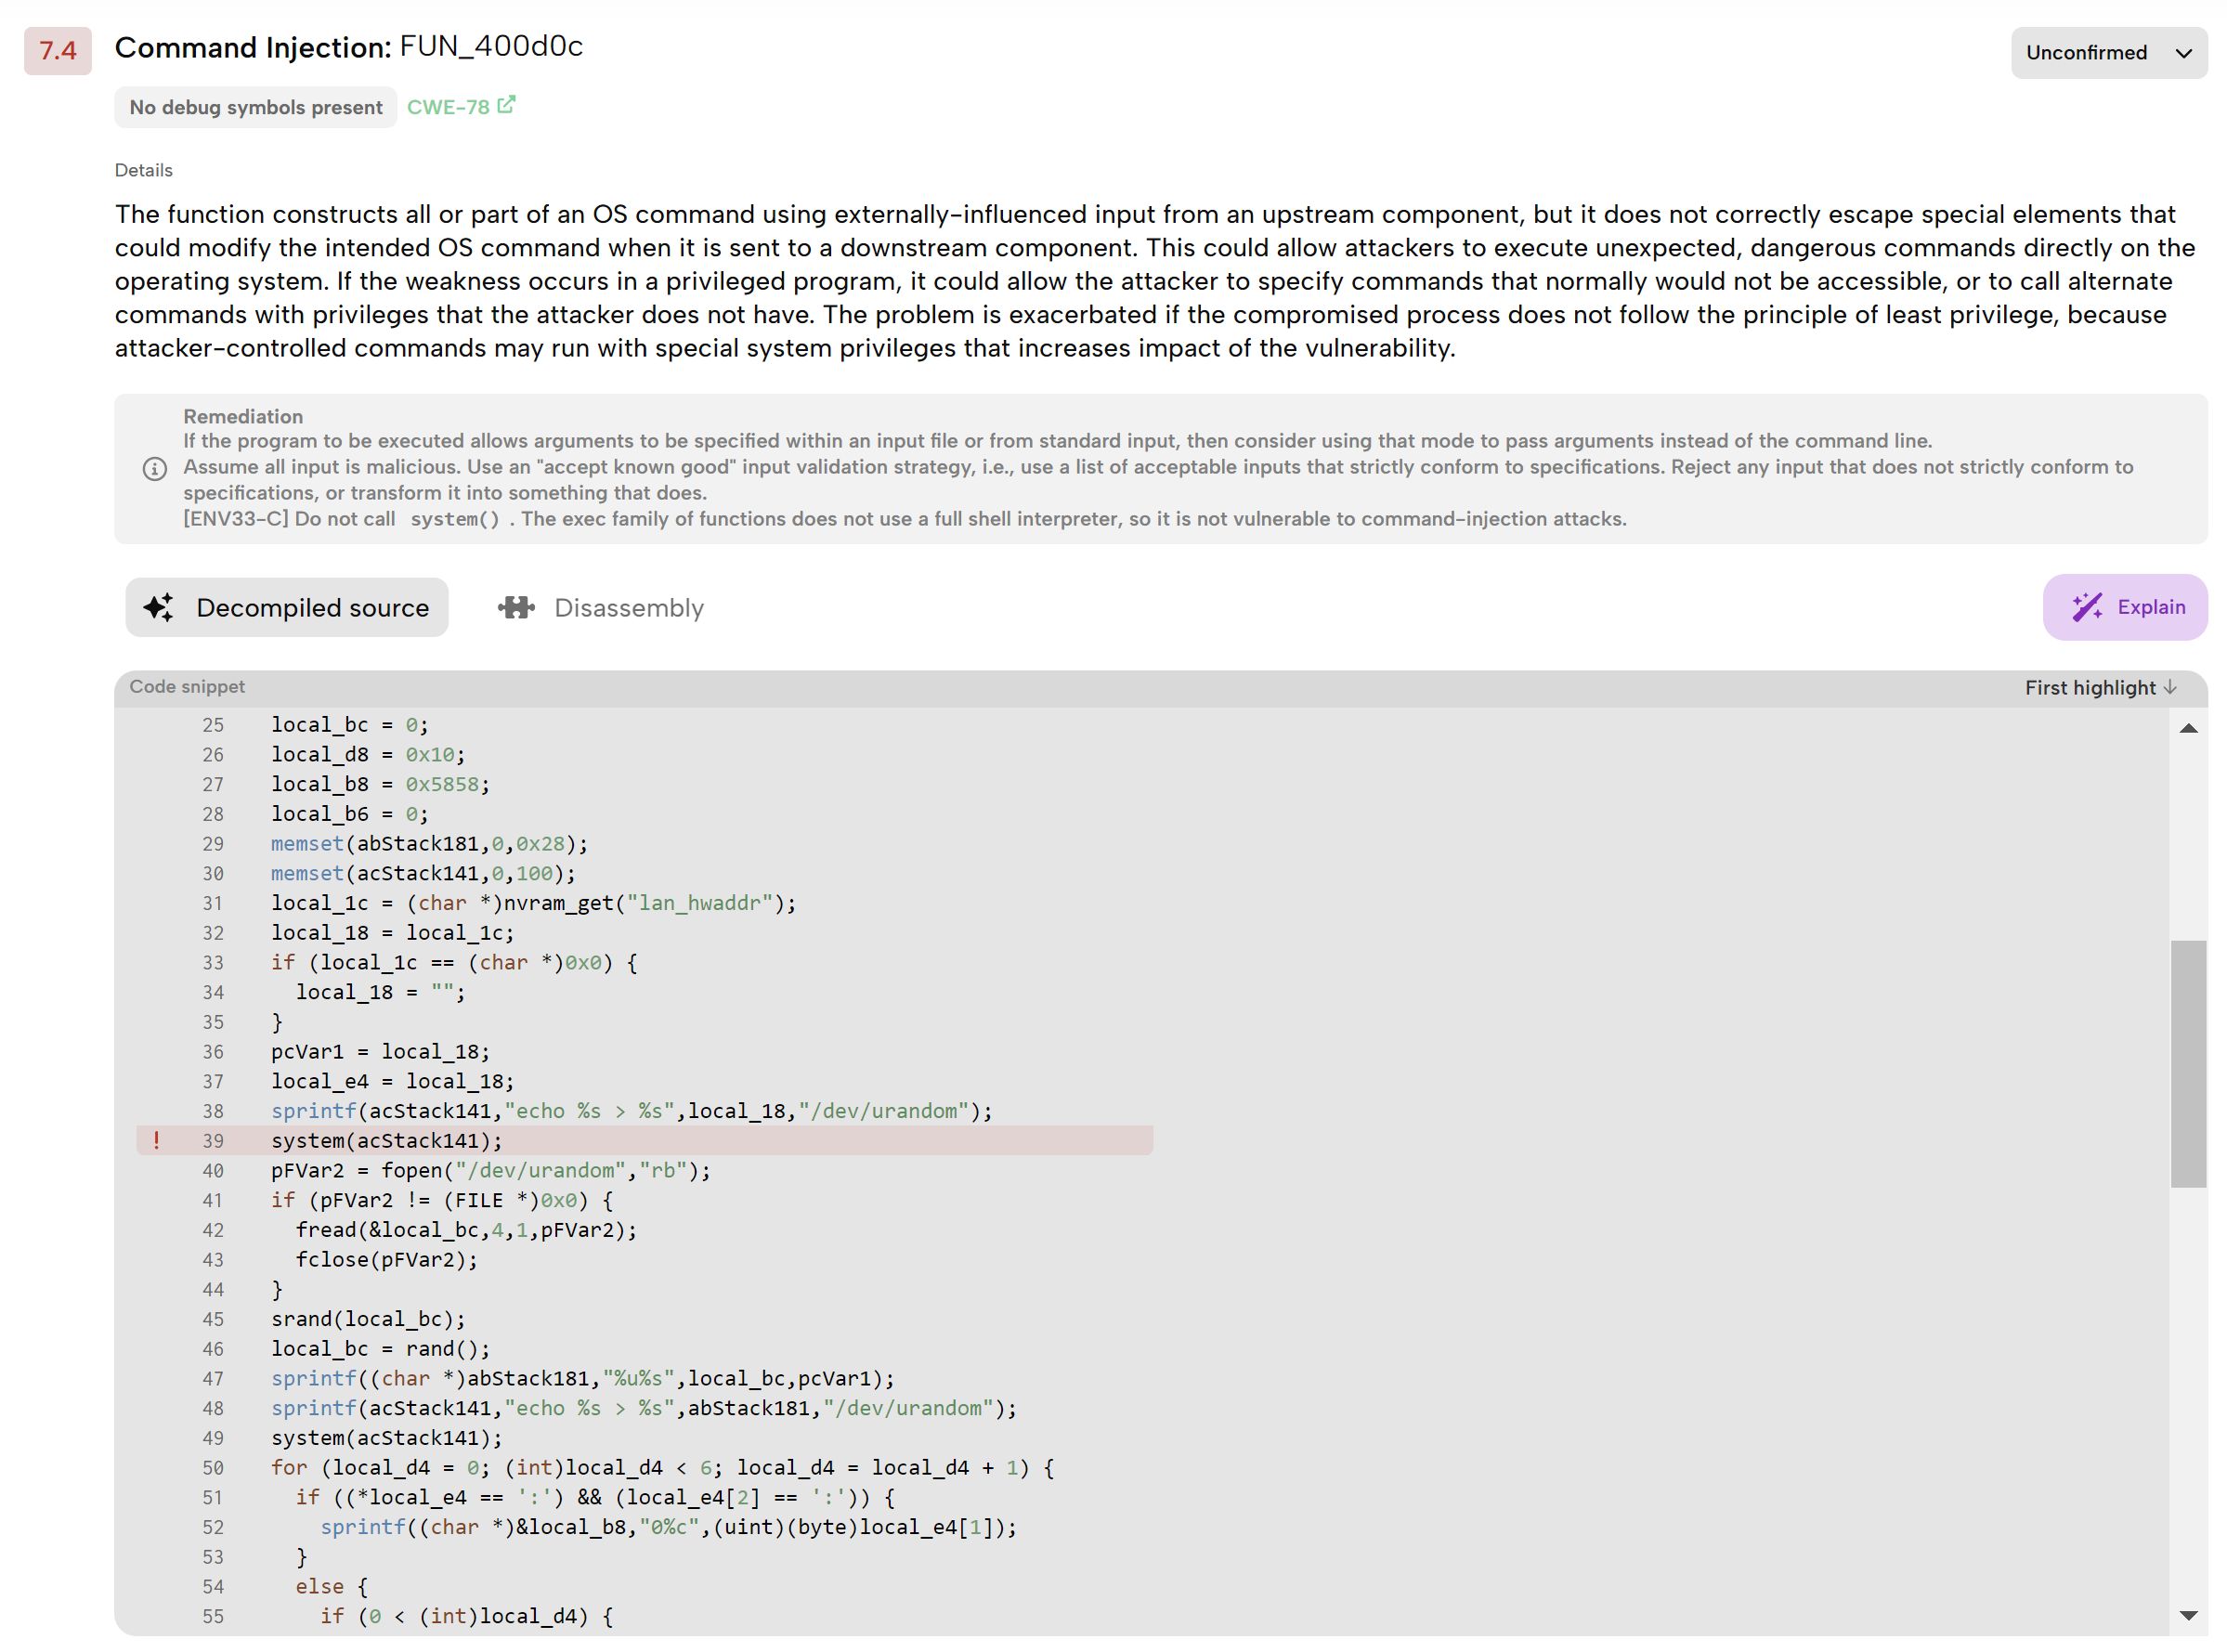The image size is (2227, 1652).
Task: Click the for loop on line 50
Action: pyautogui.click(x=662, y=1468)
